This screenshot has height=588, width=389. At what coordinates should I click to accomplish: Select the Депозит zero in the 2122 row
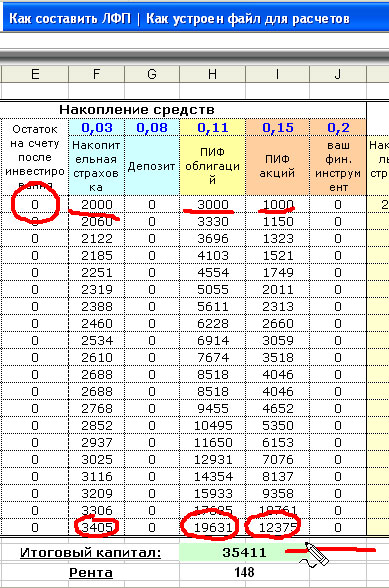[x=152, y=238]
